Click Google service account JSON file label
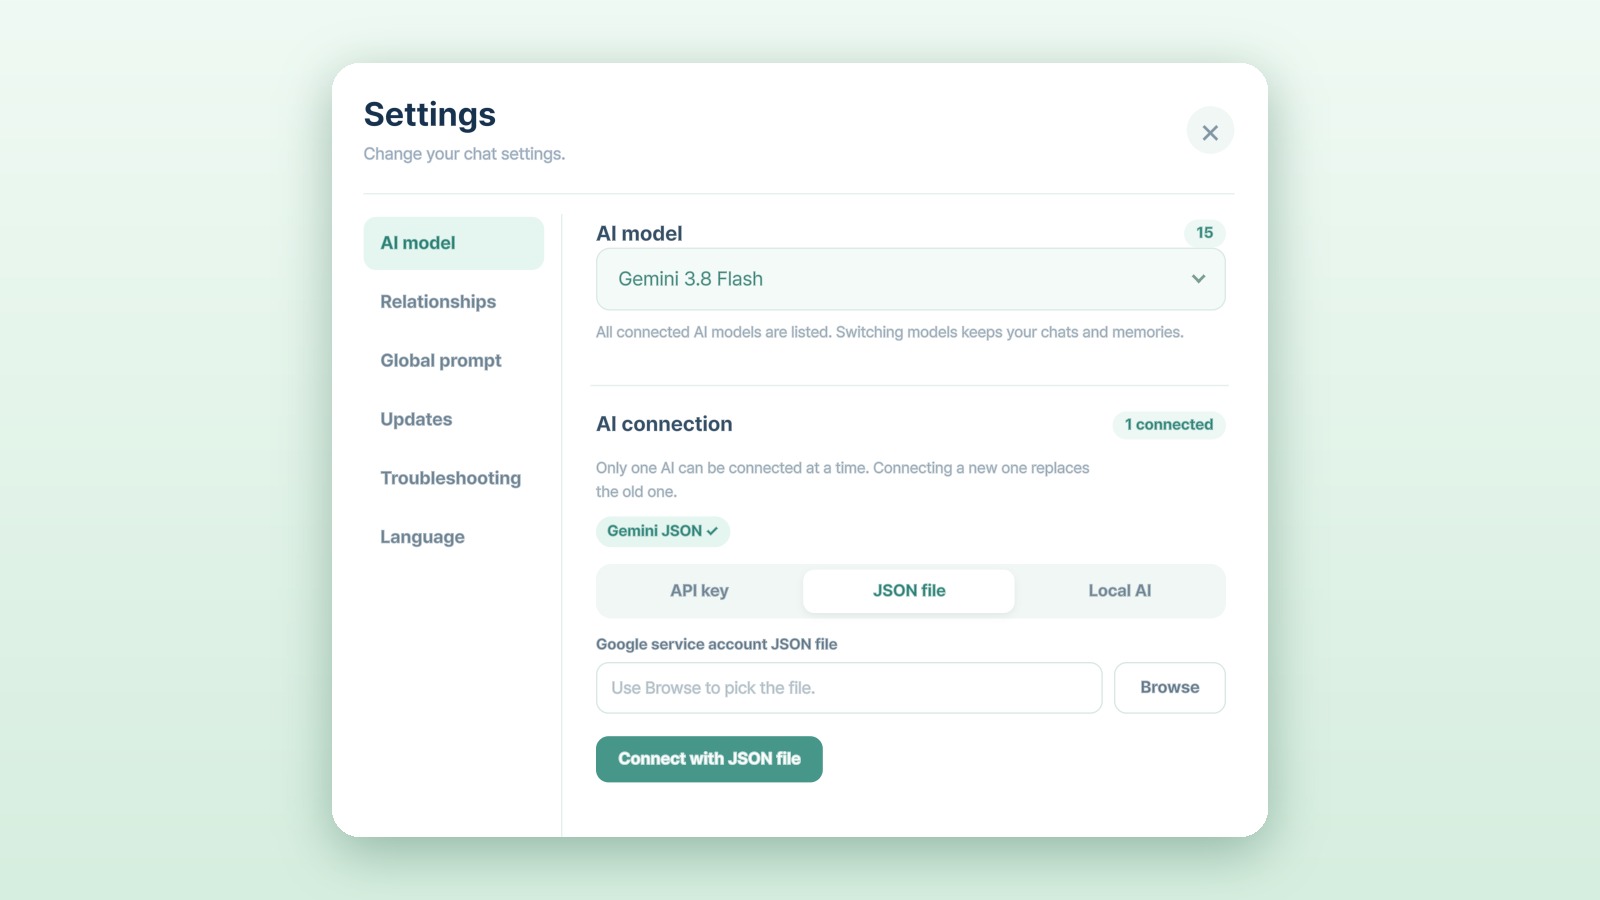This screenshot has width=1600, height=900. pyautogui.click(x=717, y=644)
